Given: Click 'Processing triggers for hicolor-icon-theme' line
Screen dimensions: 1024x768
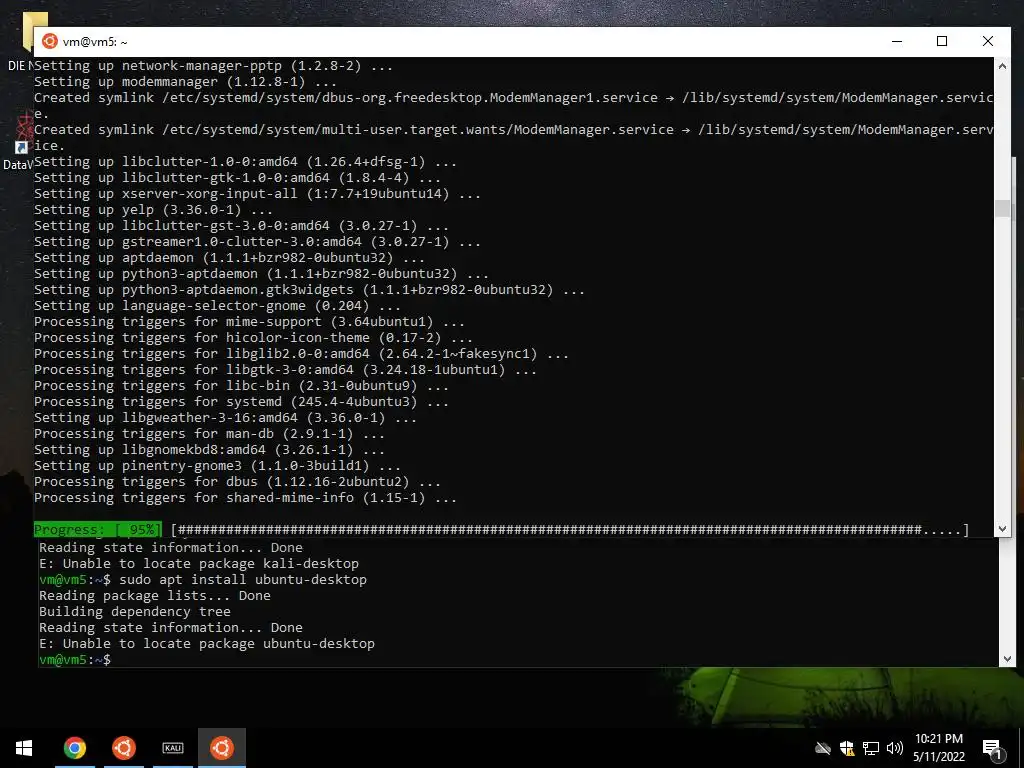Looking at the screenshot, I should coord(253,338).
